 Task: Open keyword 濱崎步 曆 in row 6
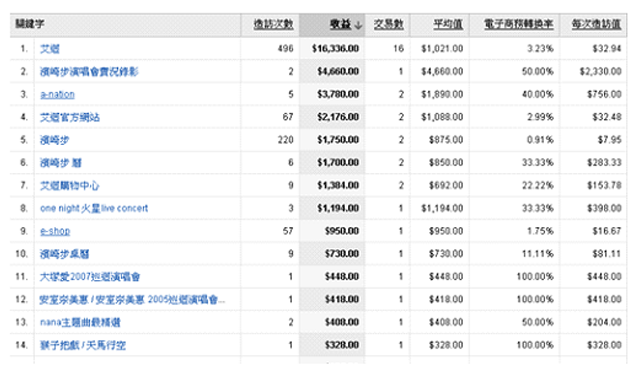61,163
